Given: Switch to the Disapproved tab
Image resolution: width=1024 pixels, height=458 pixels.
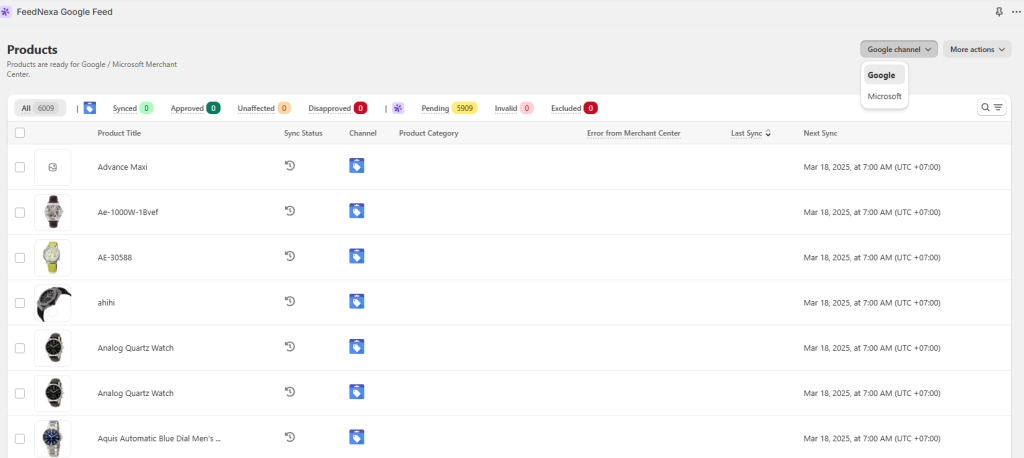Looking at the screenshot, I should click(x=337, y=108).
